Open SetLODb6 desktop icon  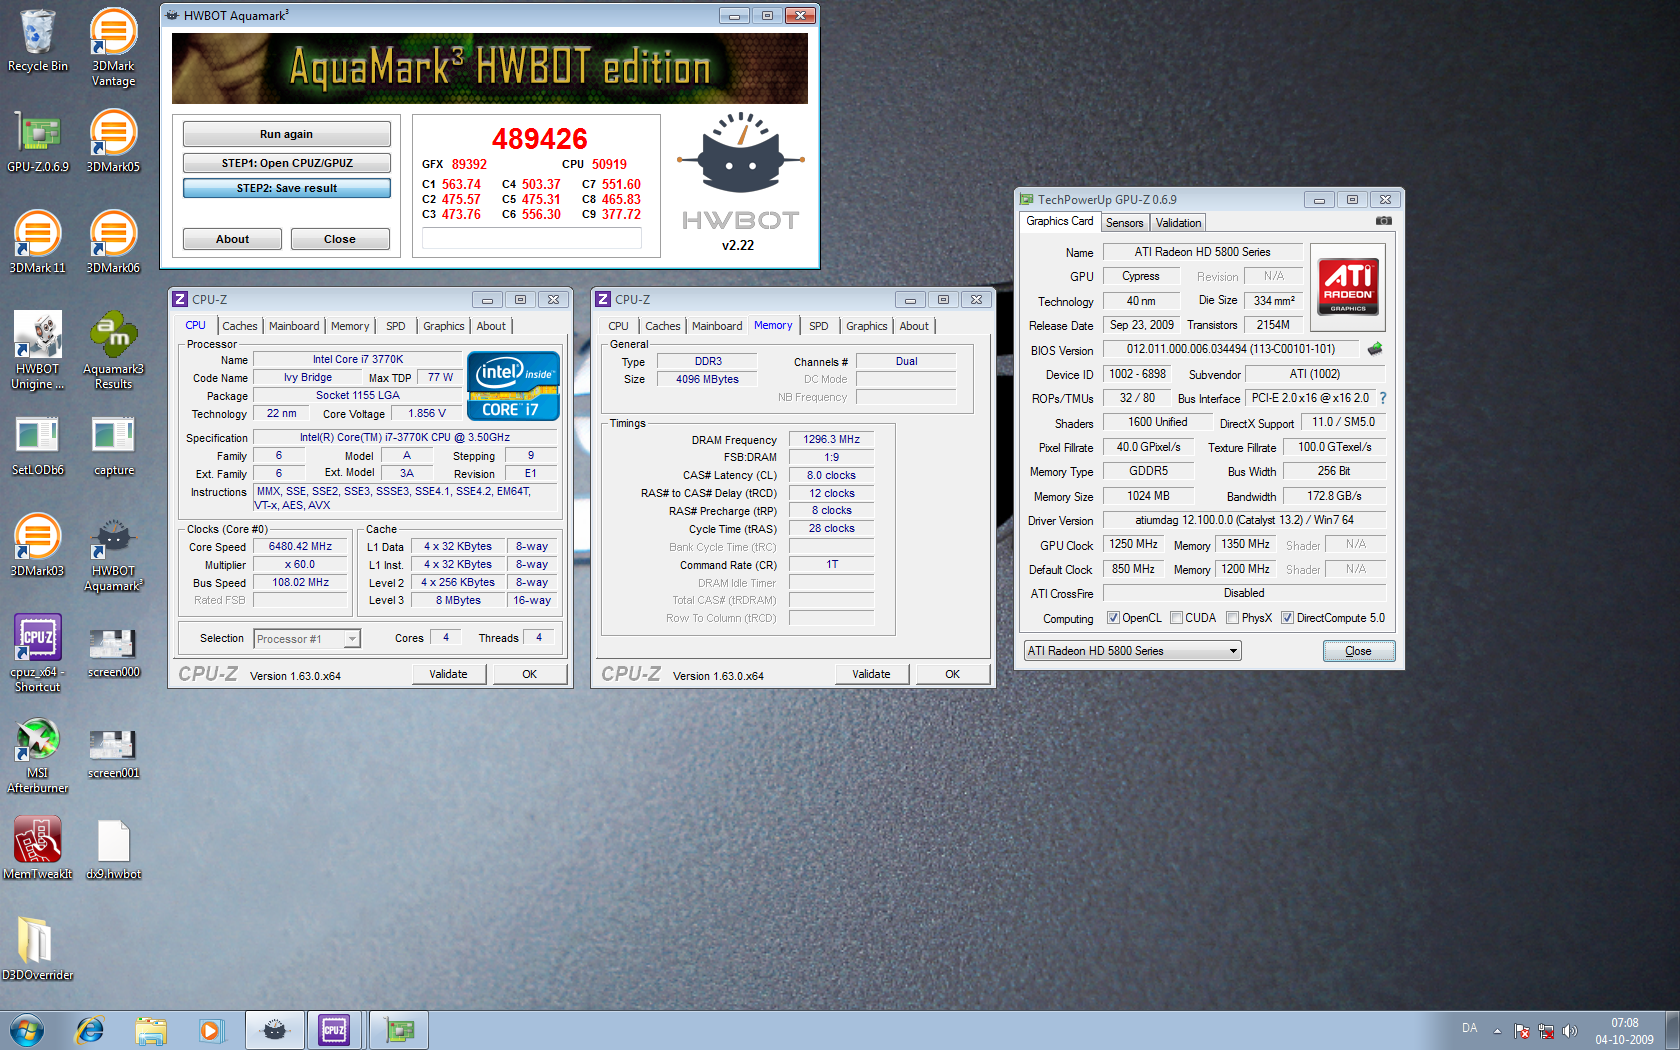[x=38, y=445]
